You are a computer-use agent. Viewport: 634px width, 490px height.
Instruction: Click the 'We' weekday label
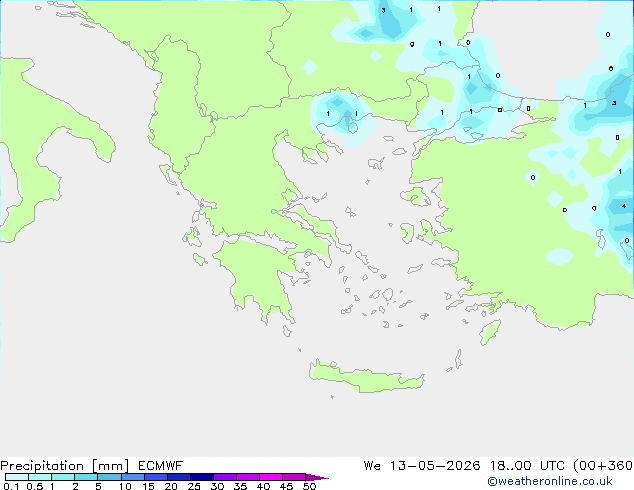(372, 466)
